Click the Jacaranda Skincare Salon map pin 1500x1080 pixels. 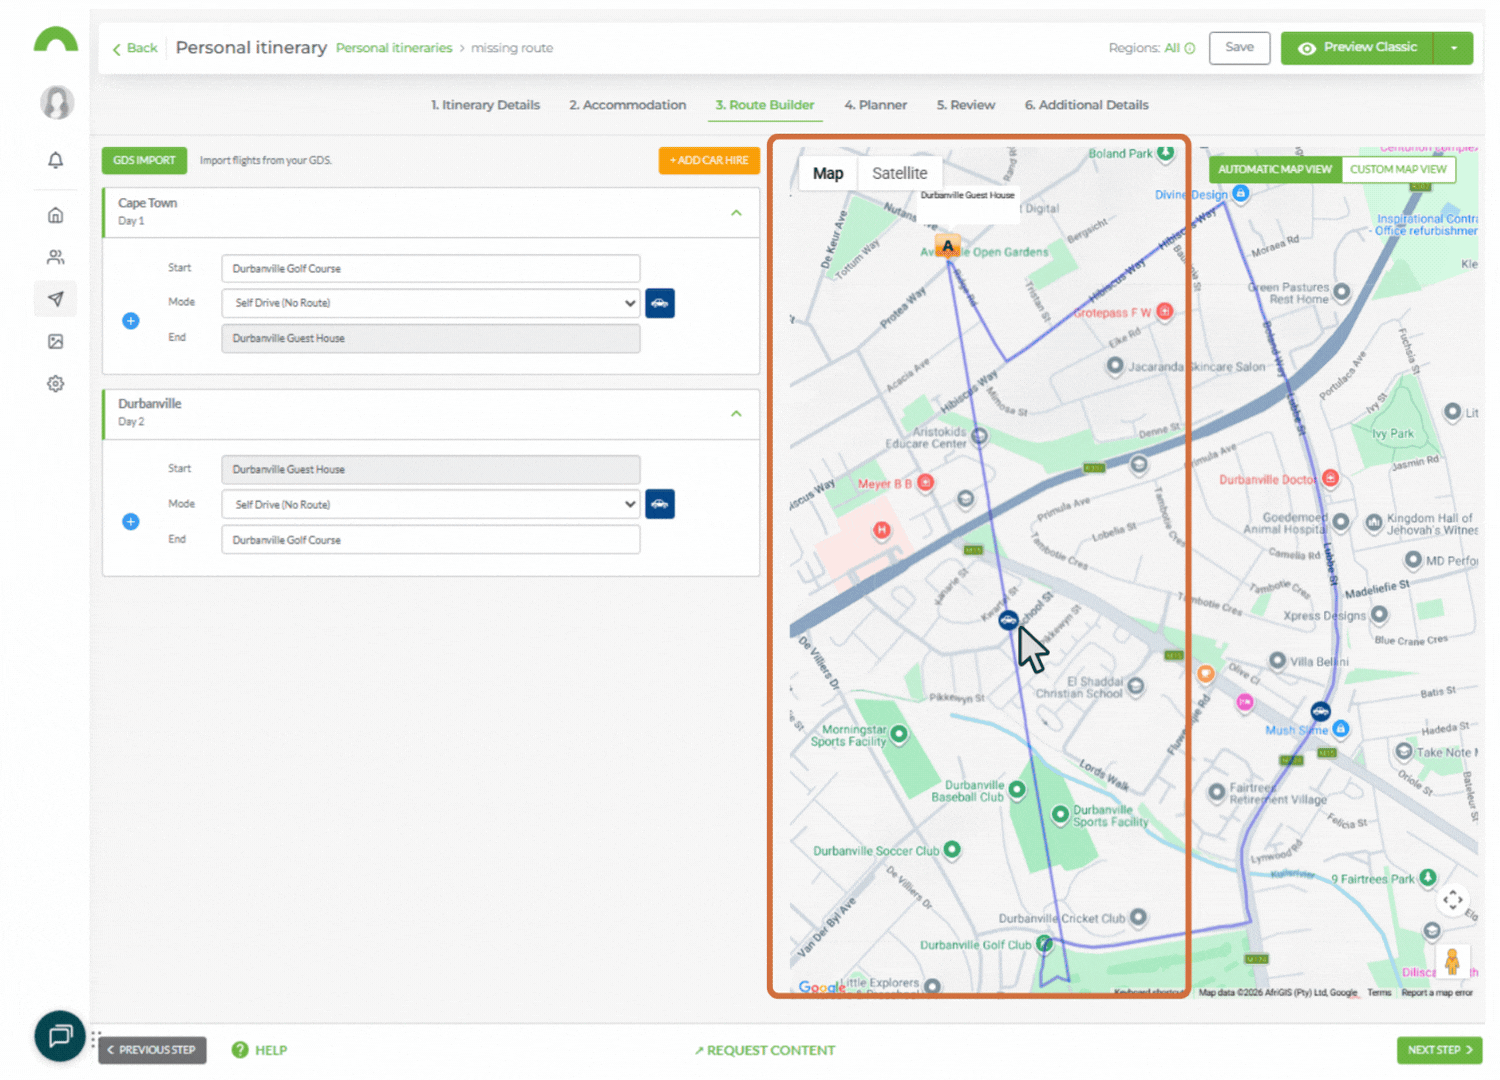pos(1115,366)
